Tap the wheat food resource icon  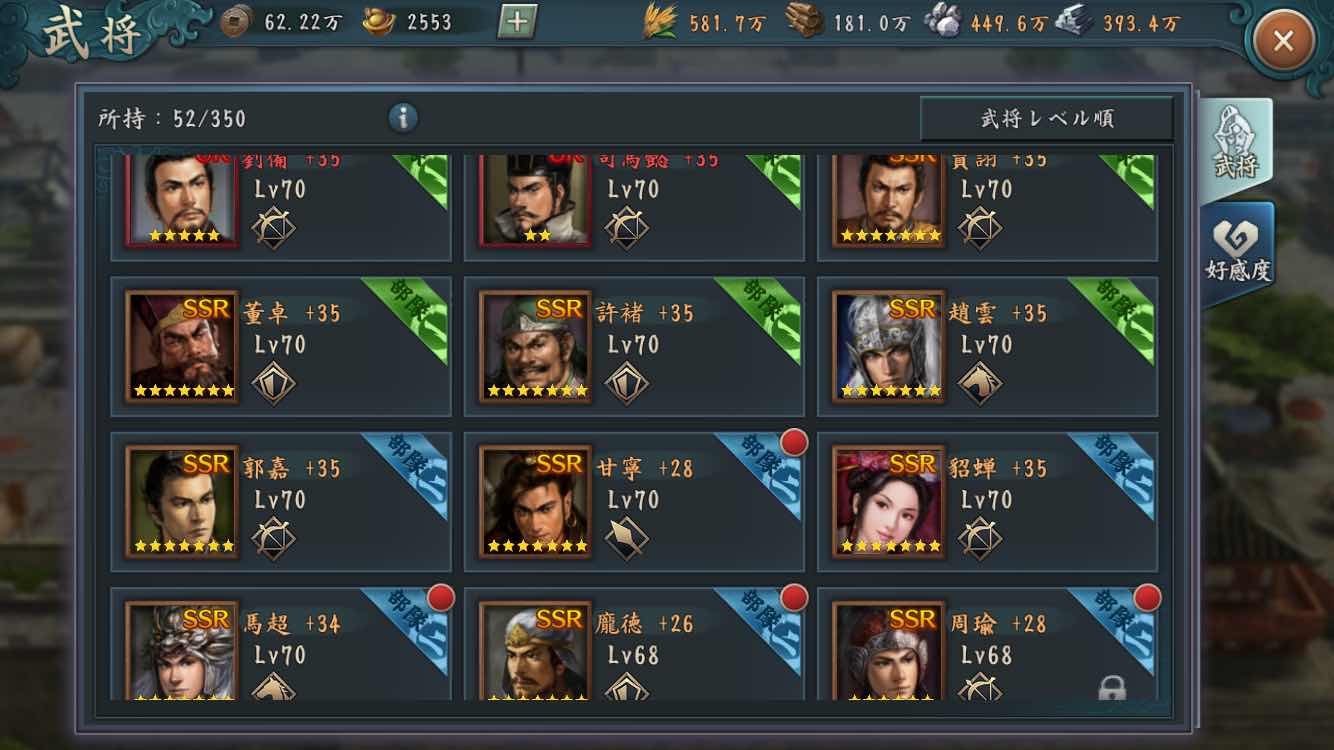click(659, 22)
